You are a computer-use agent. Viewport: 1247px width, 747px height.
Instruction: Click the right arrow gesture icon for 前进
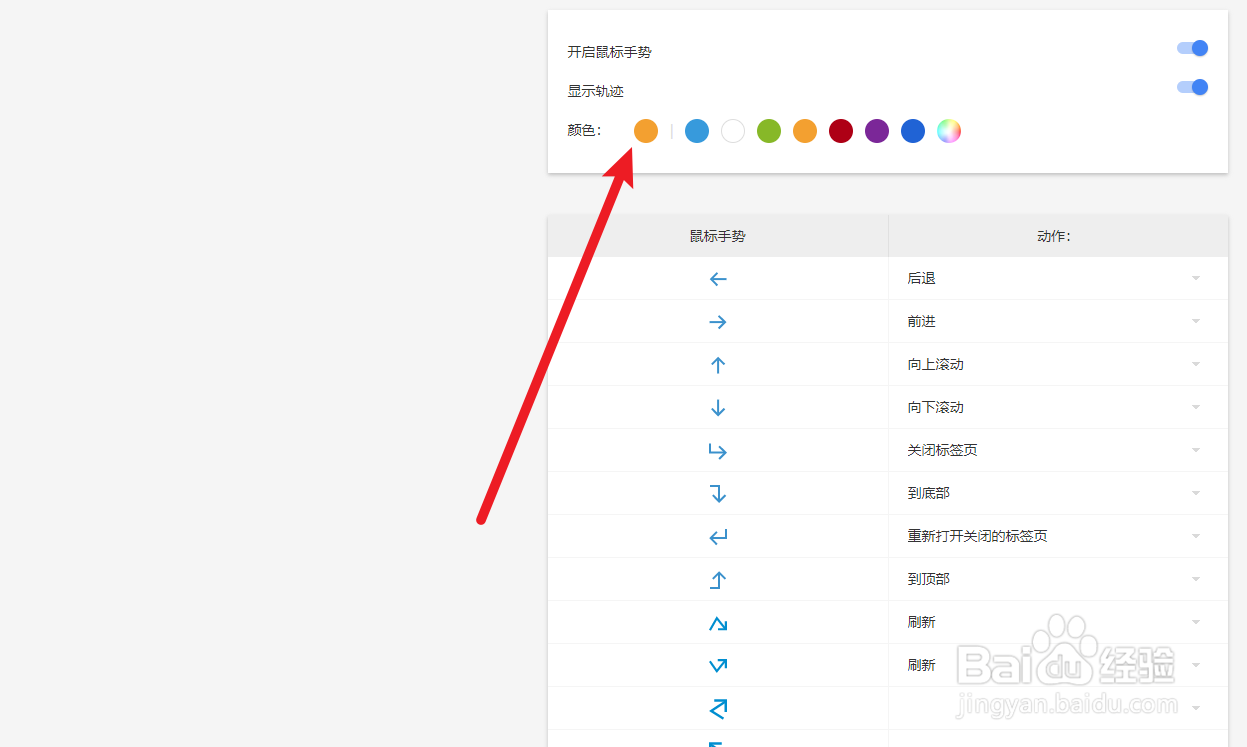(x=718, y=321)
